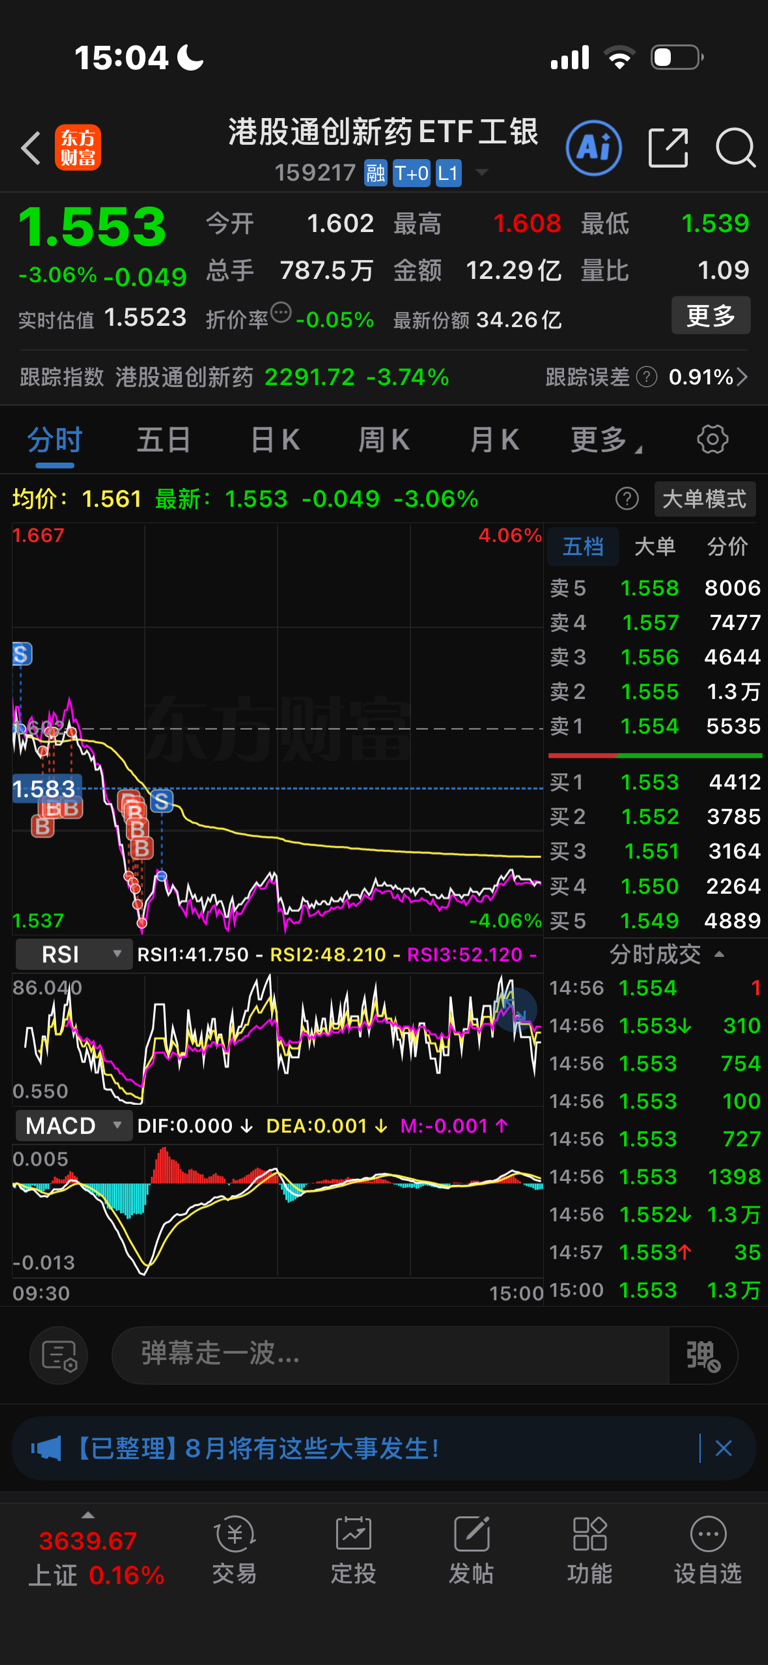This screenshot has width=769, height=1665.
Task: Tap the 更多 quote details button
Action: point(711,316)
